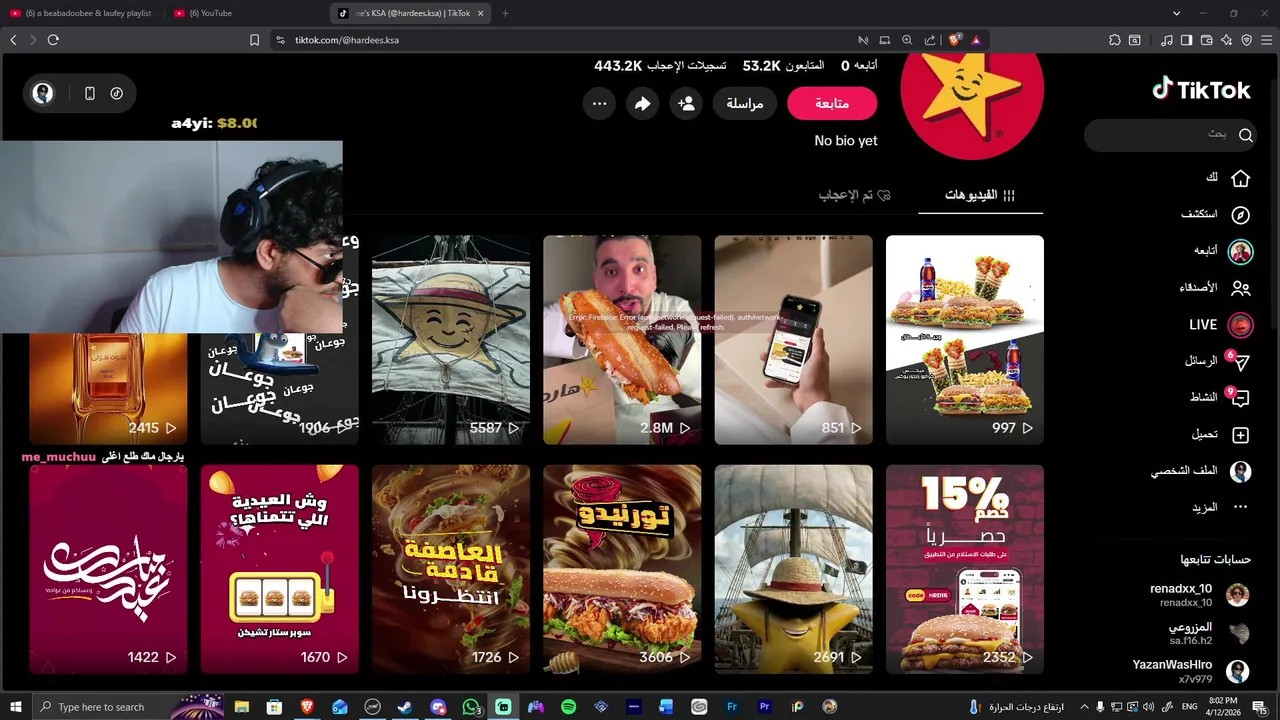Click the add-friend person icon
1280x720 pixels.
(x=686, y=103)
